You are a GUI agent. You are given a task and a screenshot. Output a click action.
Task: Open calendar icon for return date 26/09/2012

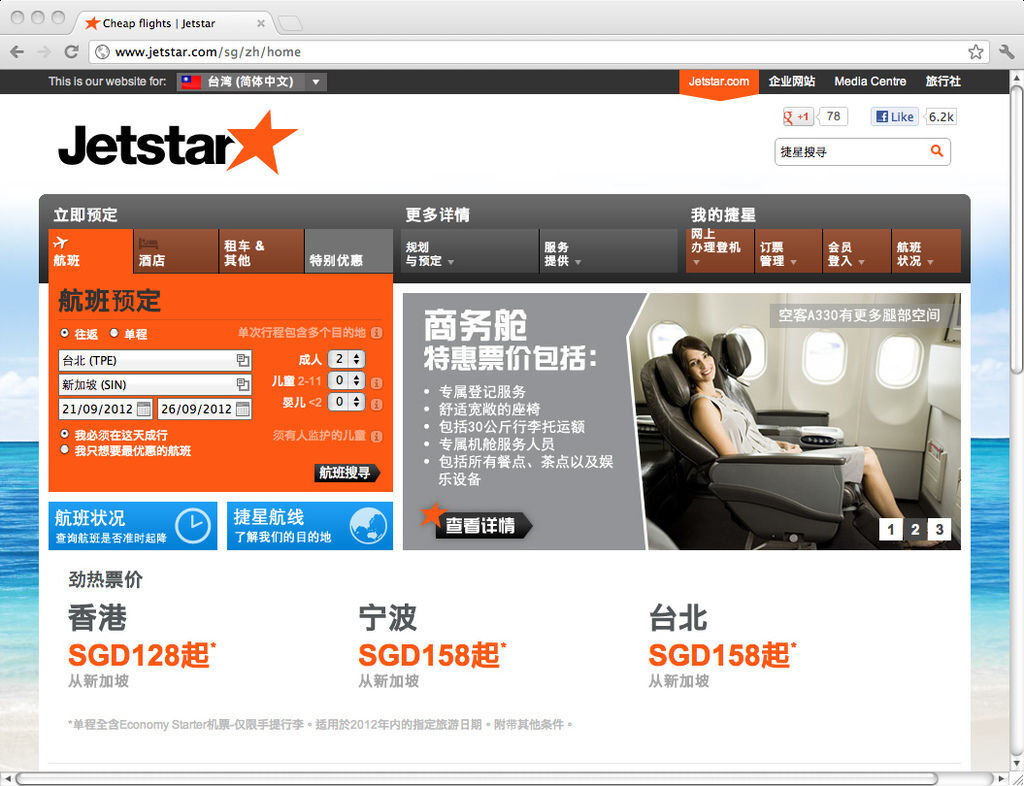coord(242,409)
